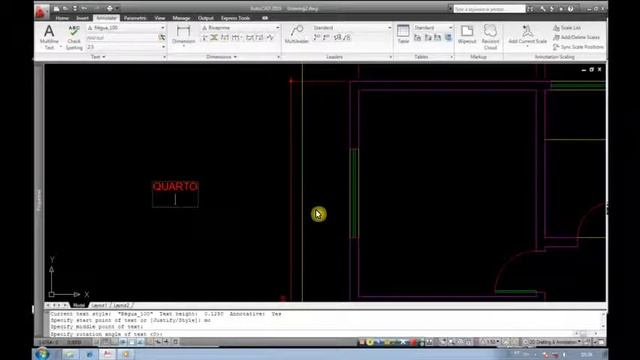Image resolution: width=640 pixels, height=360 pixels.
Task: Switch to the Parametric ribbon tab
Action: click(135, 18)
